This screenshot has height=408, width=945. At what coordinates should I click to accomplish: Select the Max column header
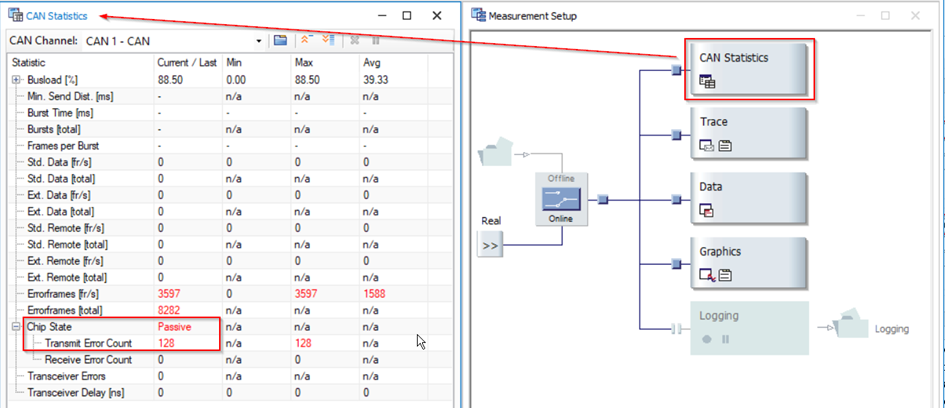tap(306, 63)
